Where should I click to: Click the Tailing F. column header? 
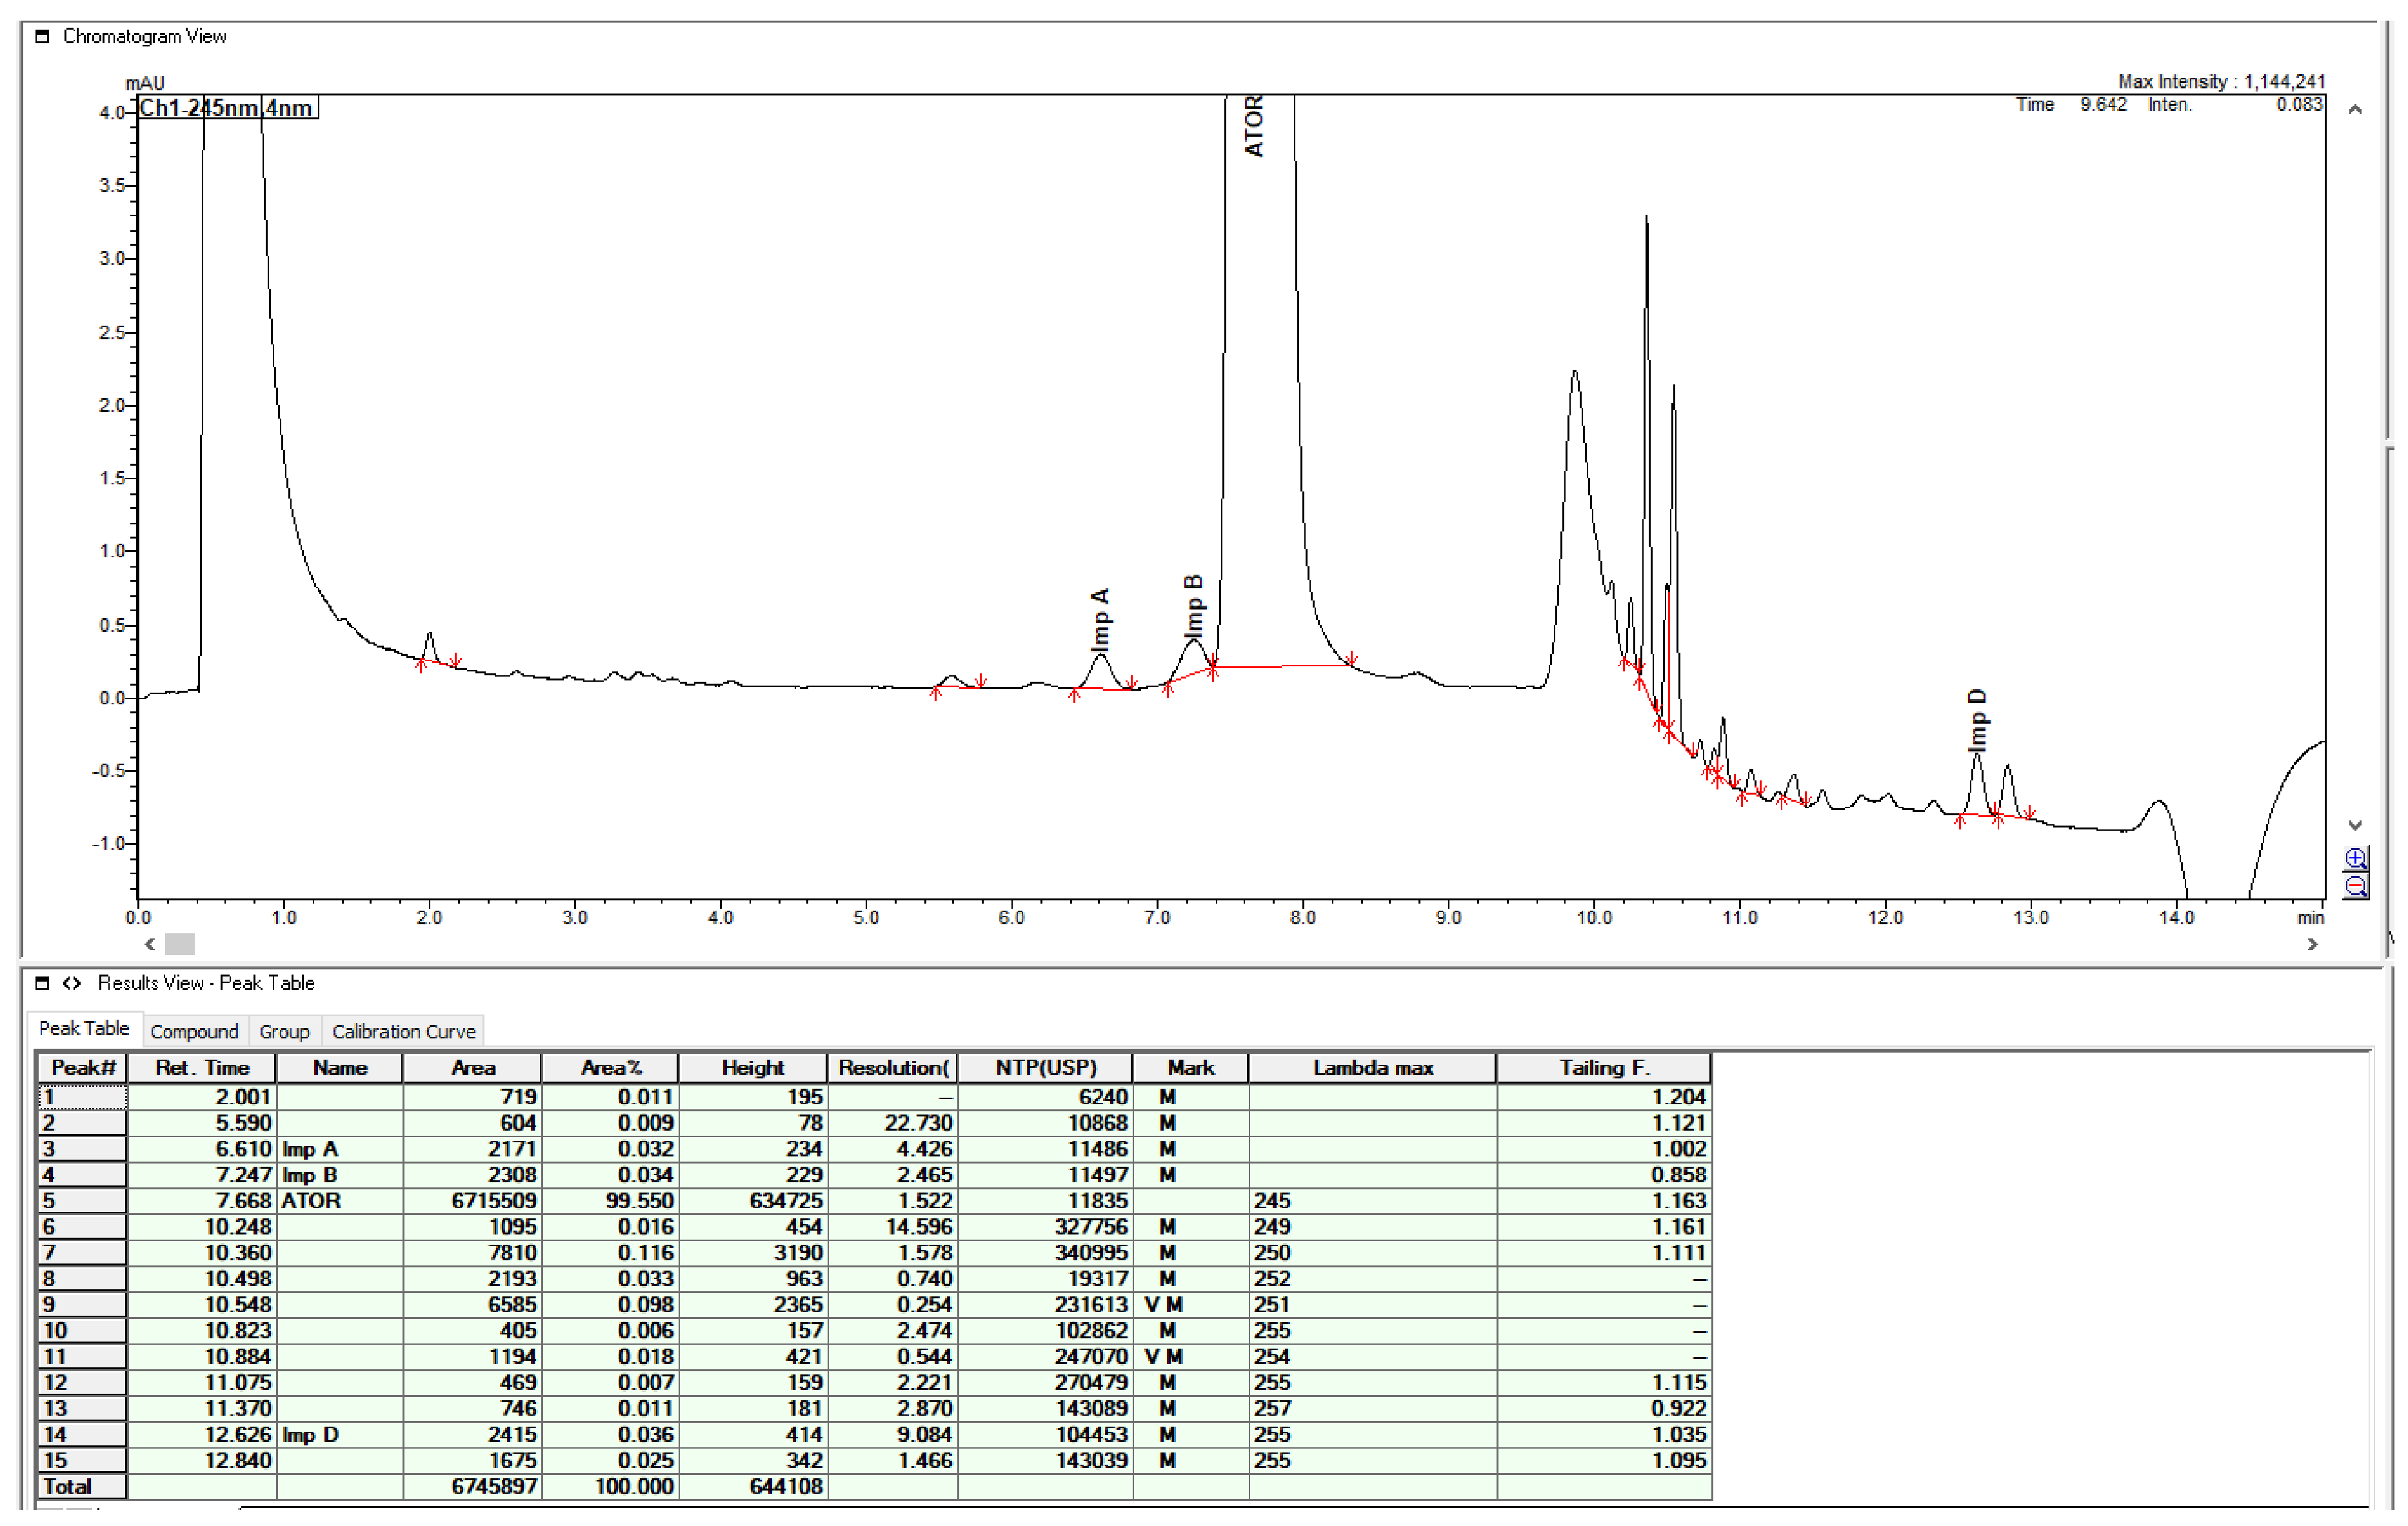pyautogui.click(x=1603, y=1068)
